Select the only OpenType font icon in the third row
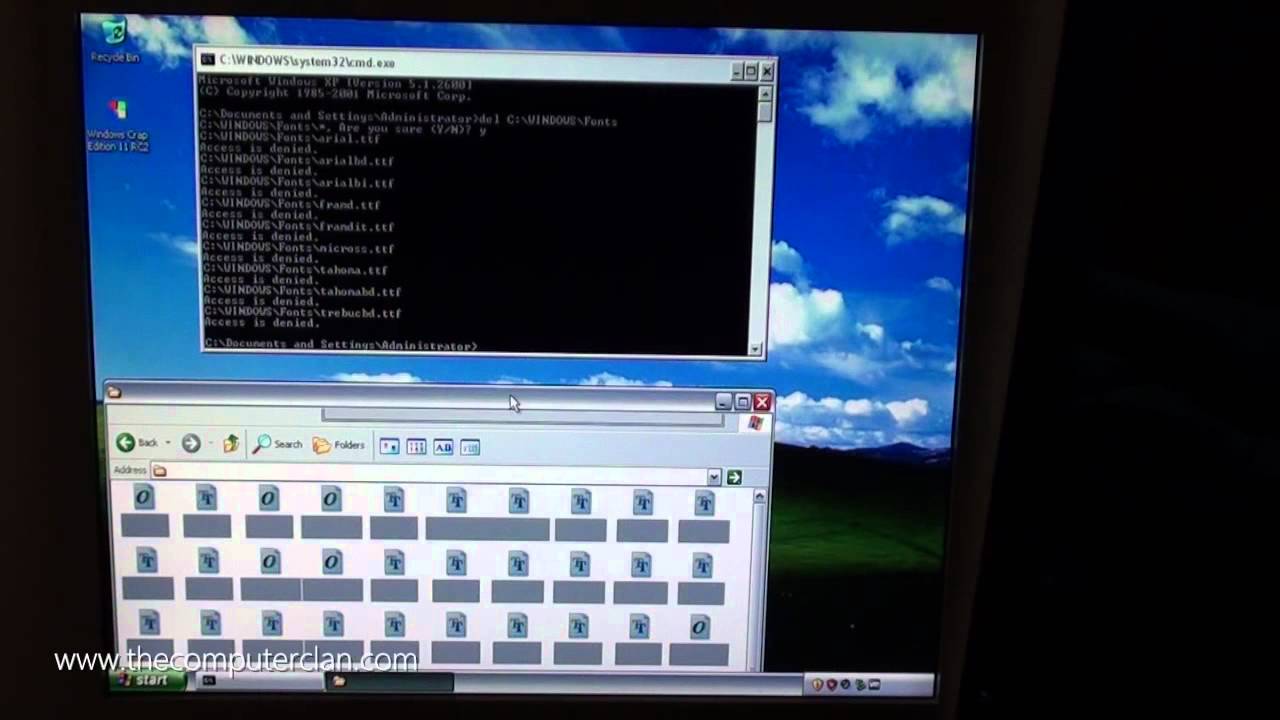This screenshot has width=1280, height=720. pyautogui.click(x=699, y=627)
